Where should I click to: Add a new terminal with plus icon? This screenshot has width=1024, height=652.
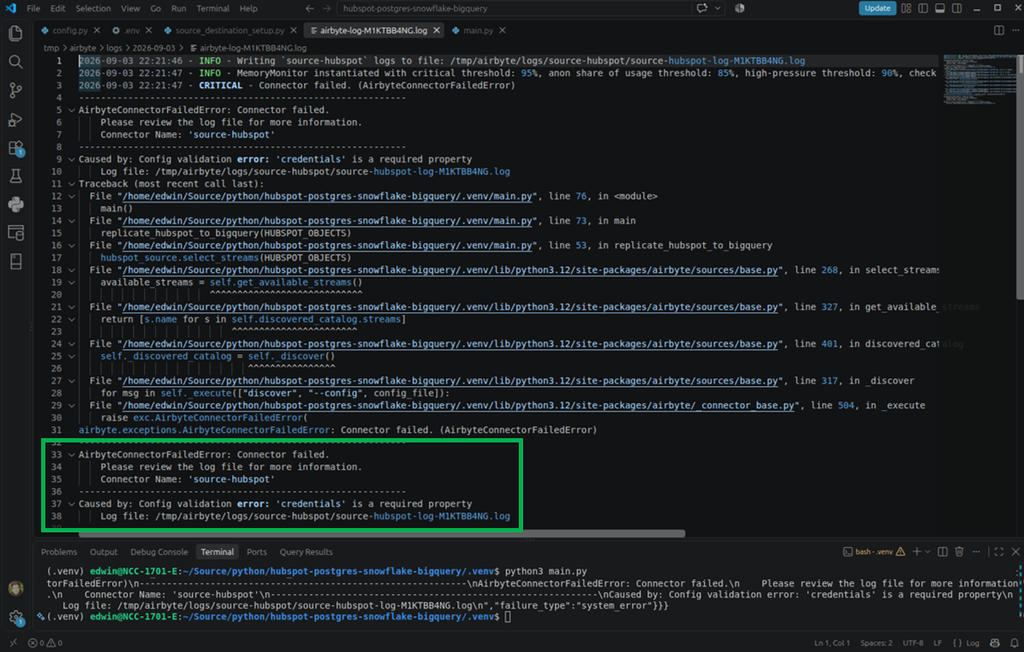coord(916,551)
